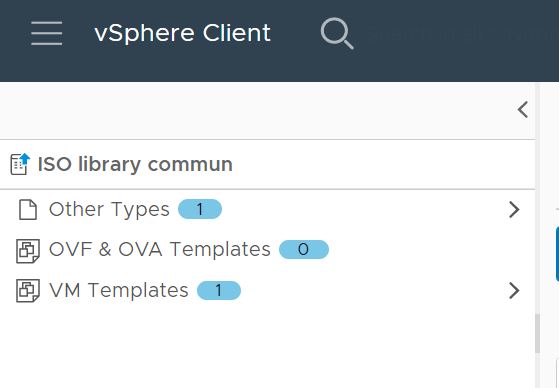The image size is (559, 388).
Task: Click the ISO library upload icon
Action: click(20, 164)
